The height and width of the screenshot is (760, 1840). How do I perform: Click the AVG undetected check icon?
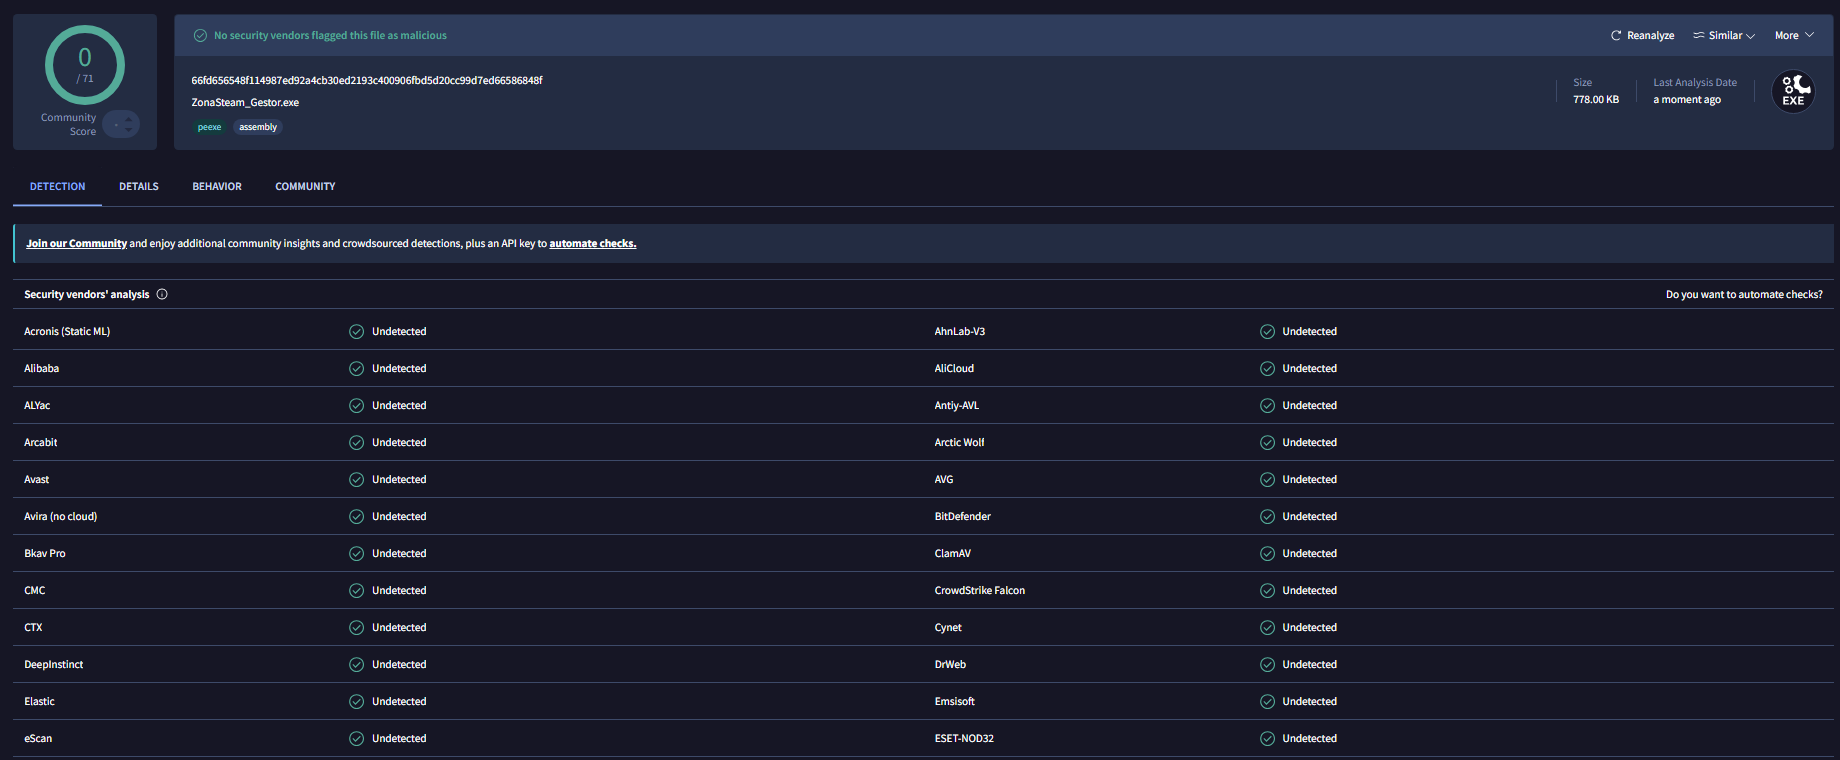pos(1267,480)
